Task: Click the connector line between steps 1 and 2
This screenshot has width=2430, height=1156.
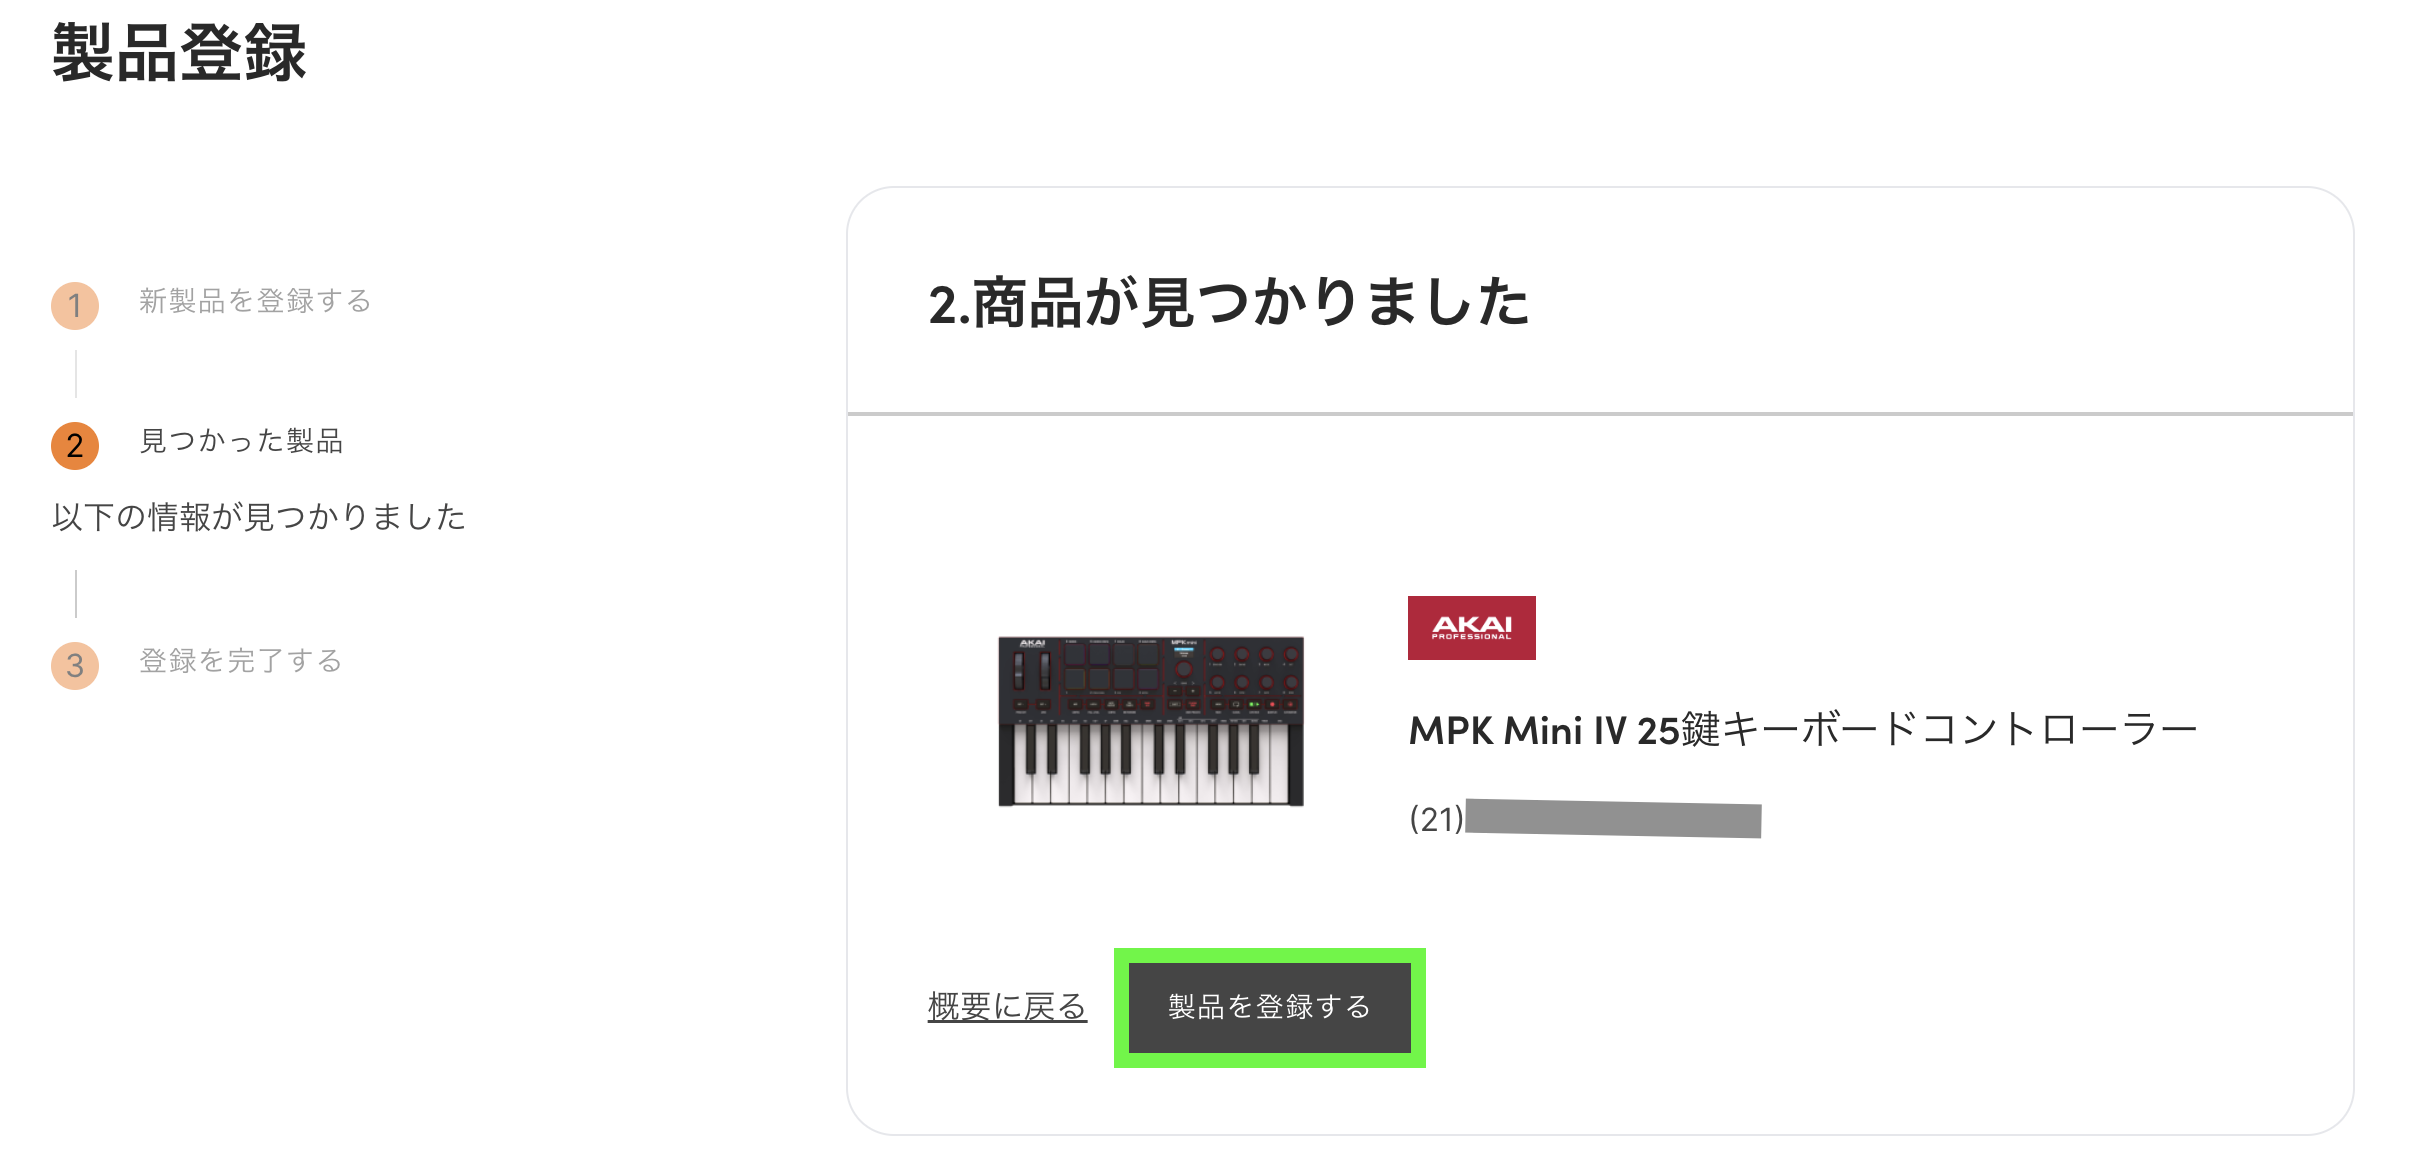Action: pyautogui.click(x=76, y=375)
